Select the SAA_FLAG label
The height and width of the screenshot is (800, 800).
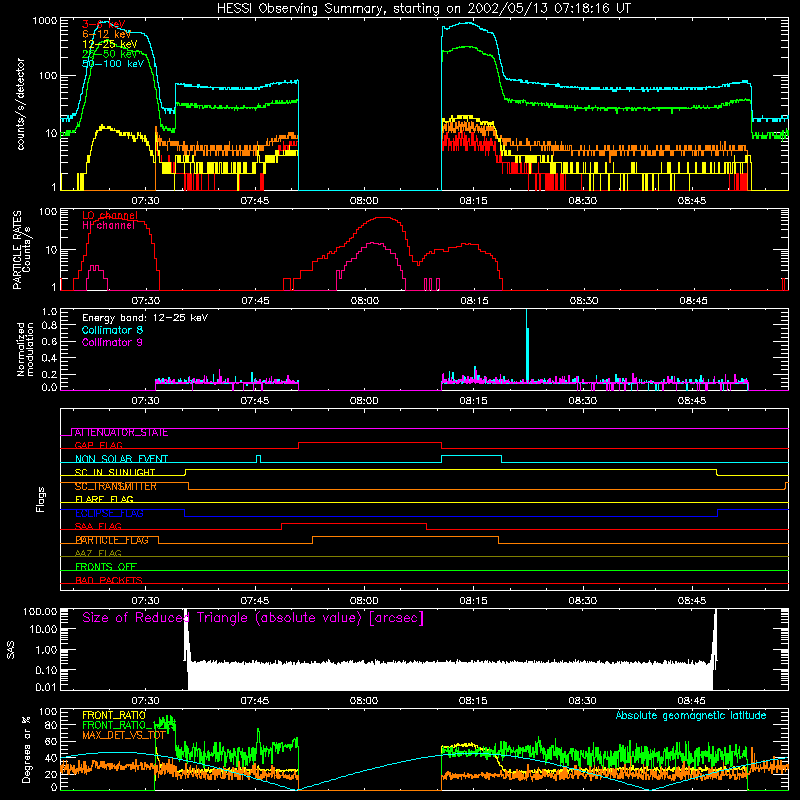pos(98,527)
